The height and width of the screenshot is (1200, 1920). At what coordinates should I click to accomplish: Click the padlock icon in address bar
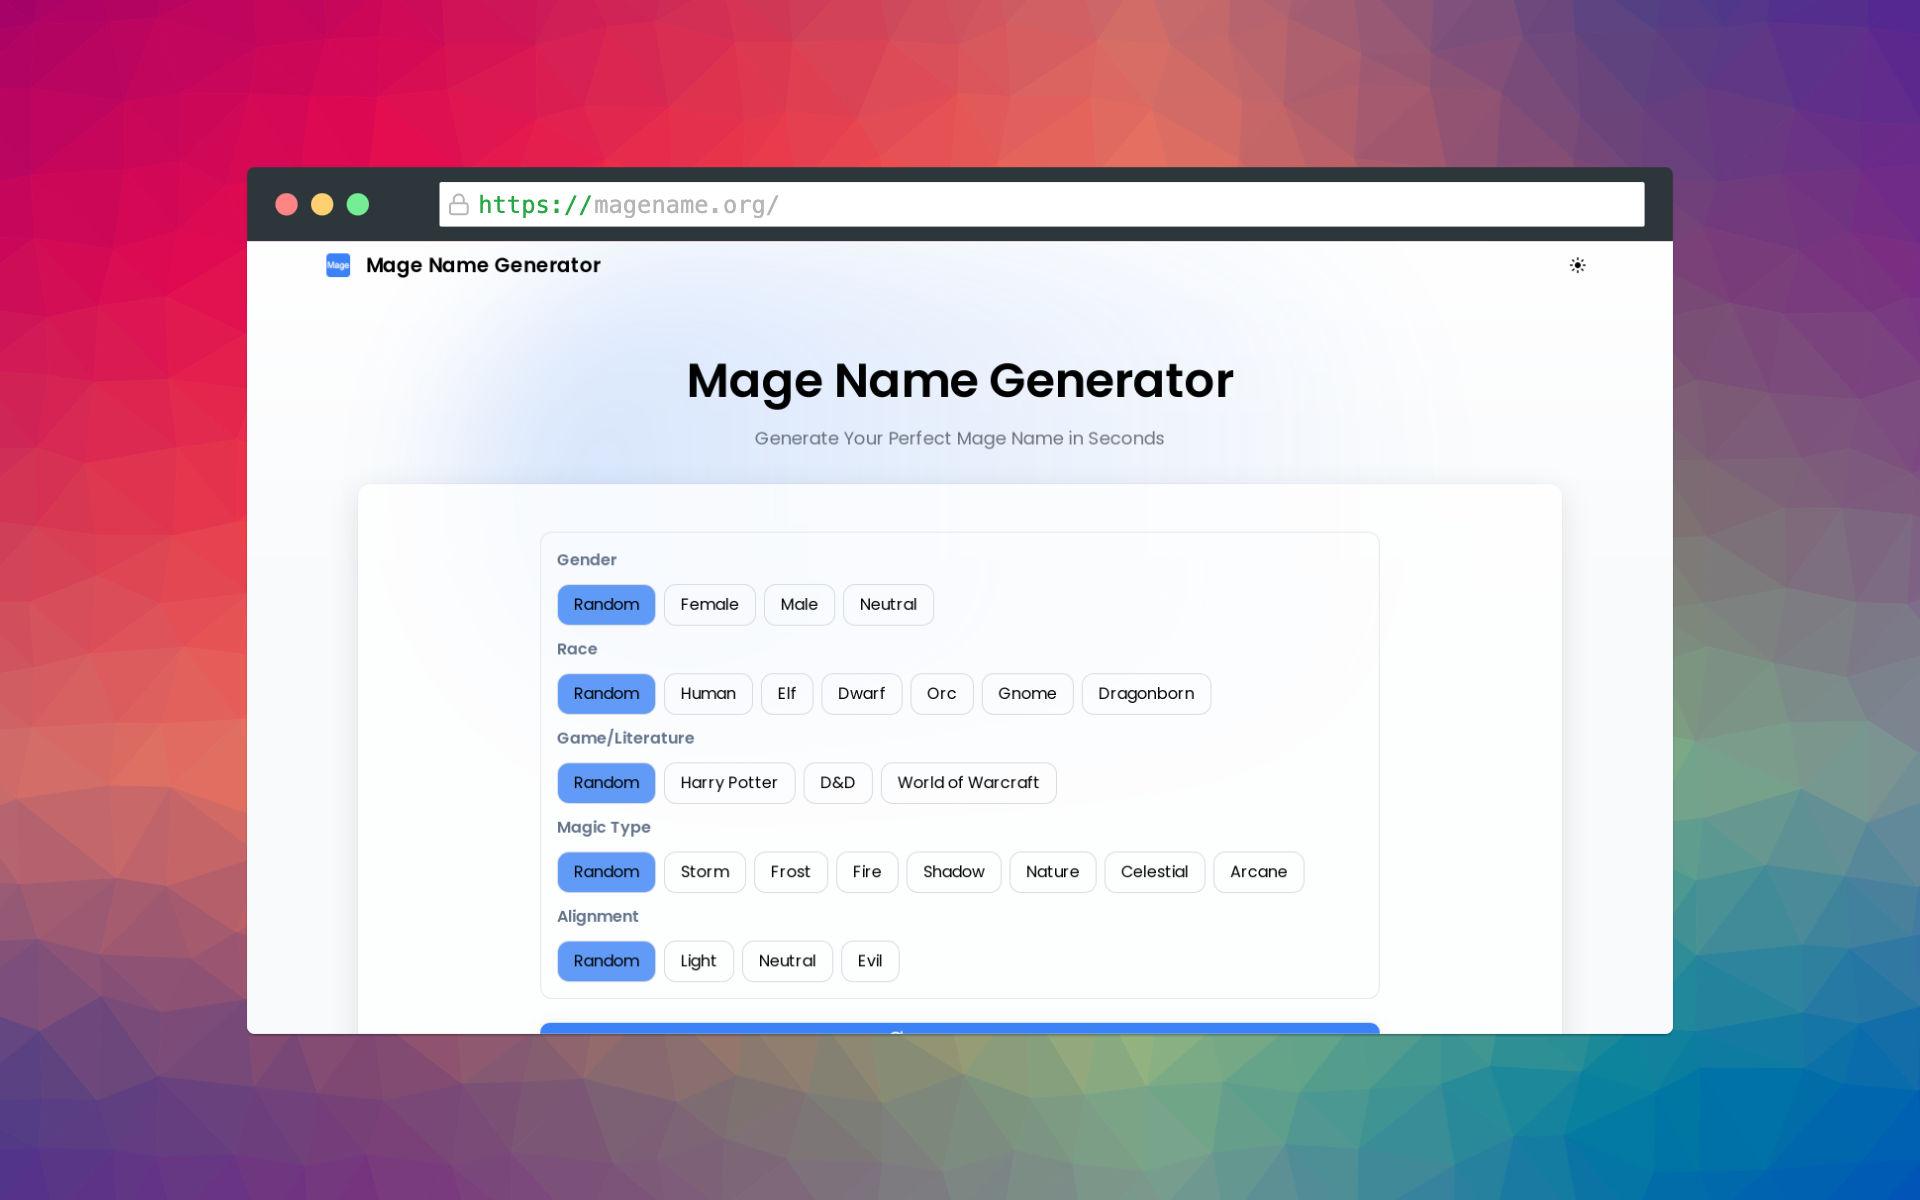[x=459, y=205]
